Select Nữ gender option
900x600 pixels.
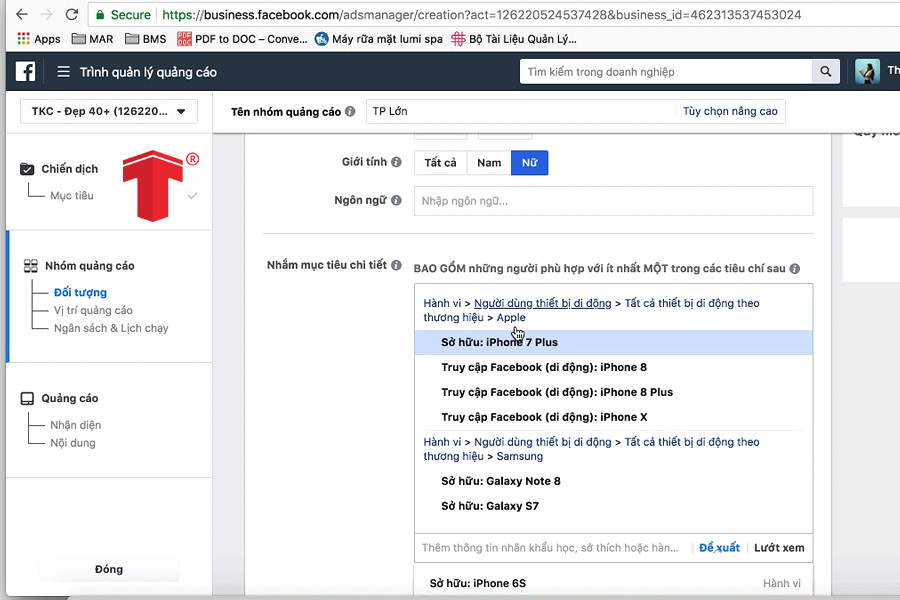(529, 162)
